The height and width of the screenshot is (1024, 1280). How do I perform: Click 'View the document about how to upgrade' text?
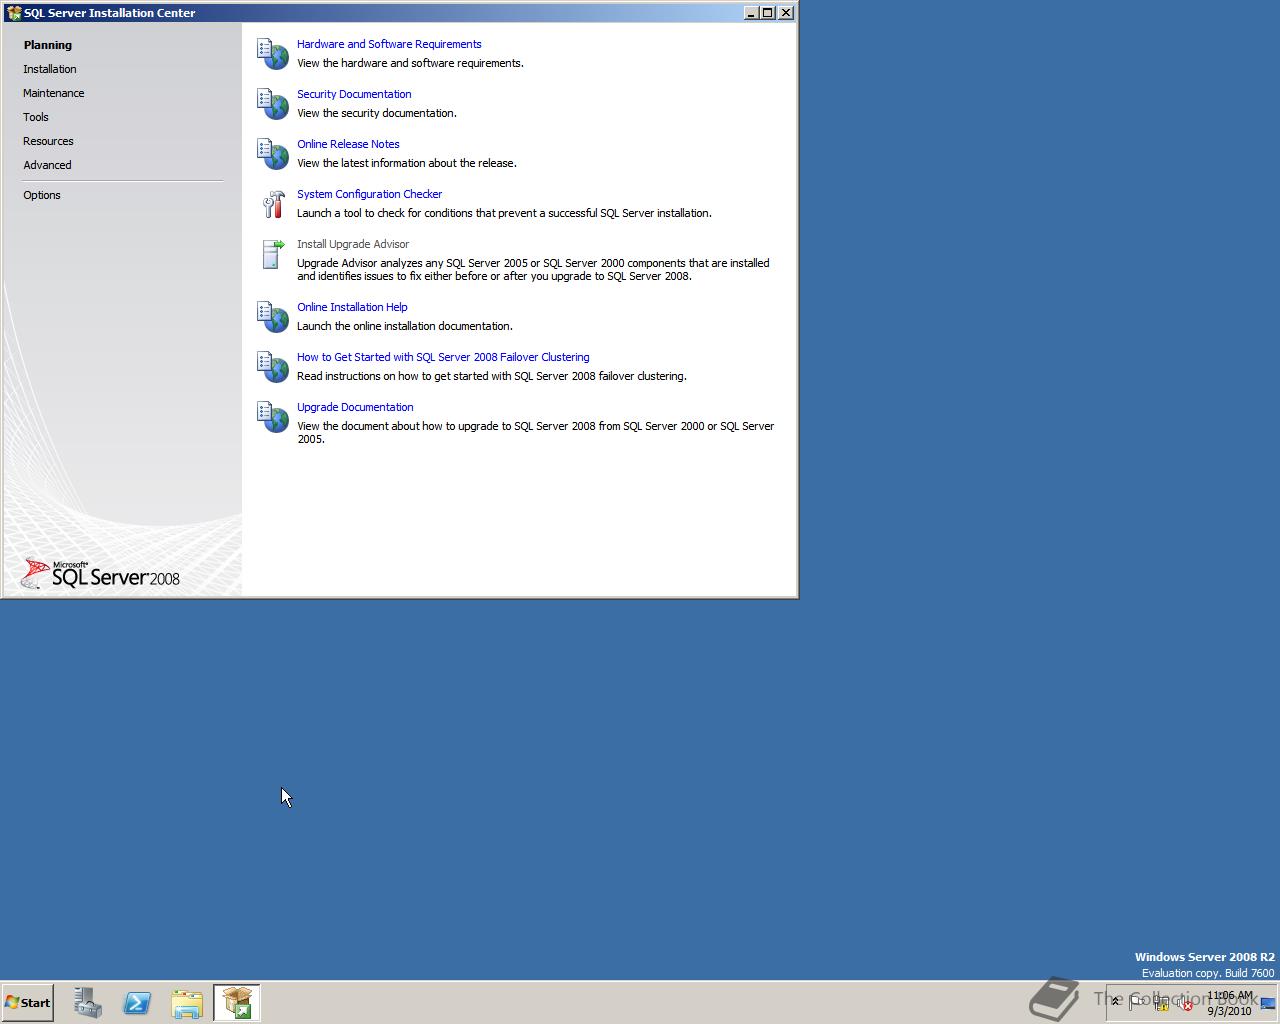(x=535, y=432)
